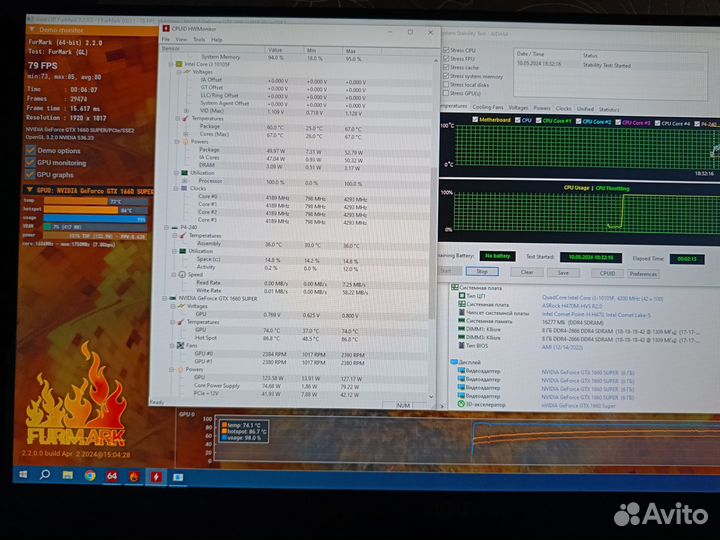Collapse the Clocks node
Viewport: 720px width, 540px height.
[x=176, y=188]
